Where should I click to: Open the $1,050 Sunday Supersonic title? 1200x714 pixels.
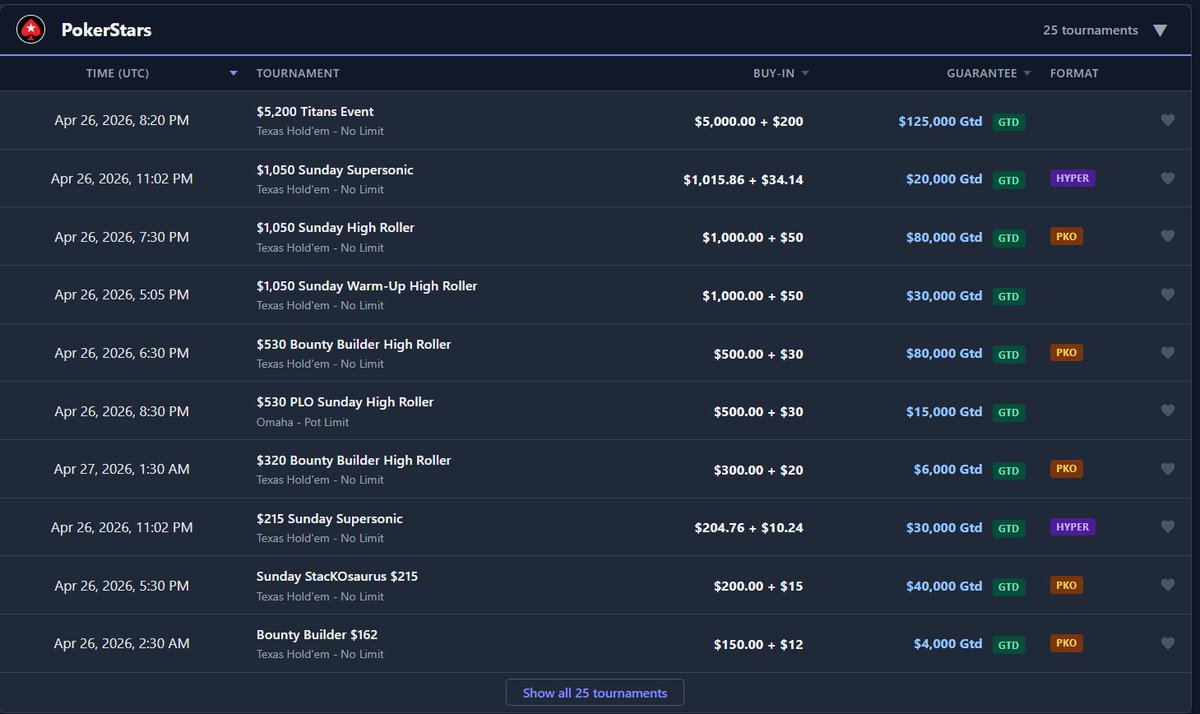point(335,170)
